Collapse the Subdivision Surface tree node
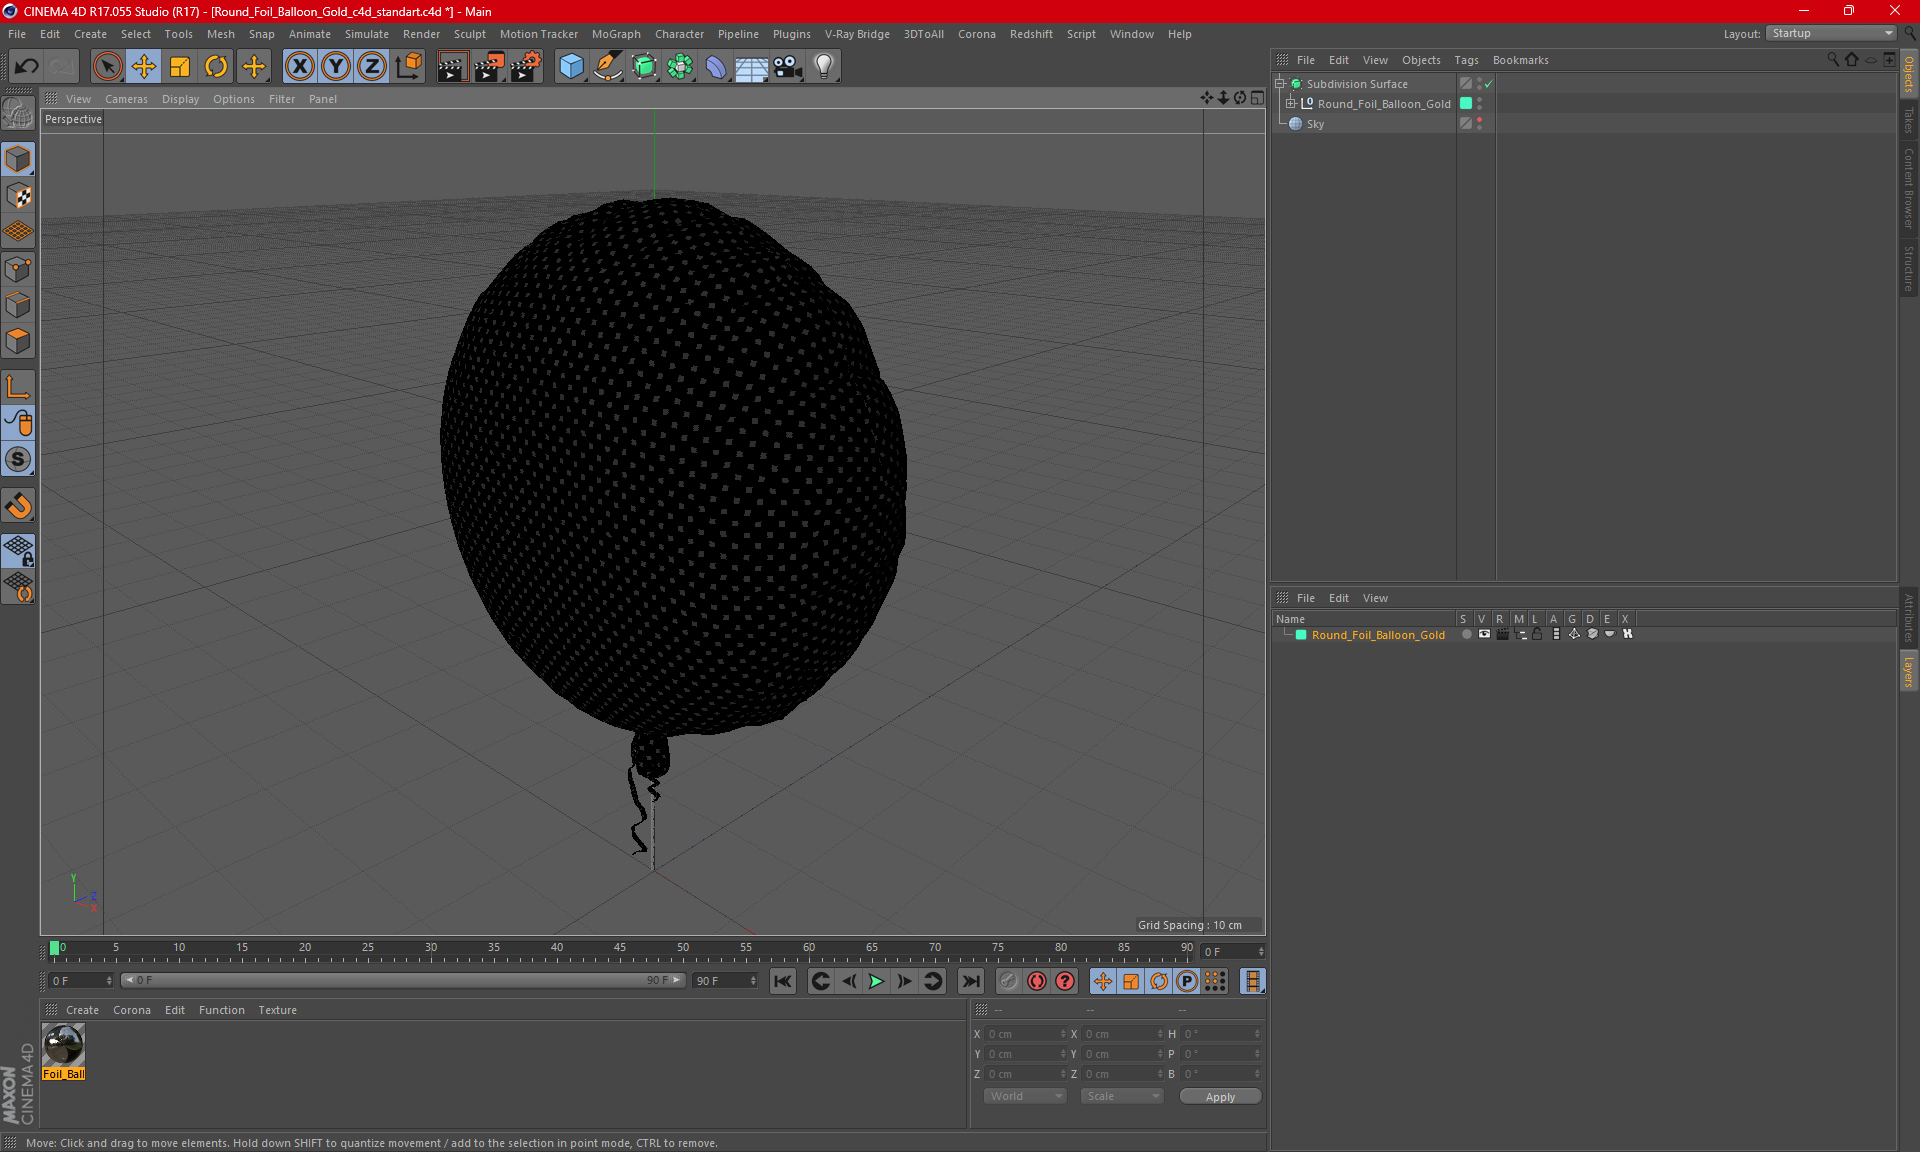 point(1279,84)
